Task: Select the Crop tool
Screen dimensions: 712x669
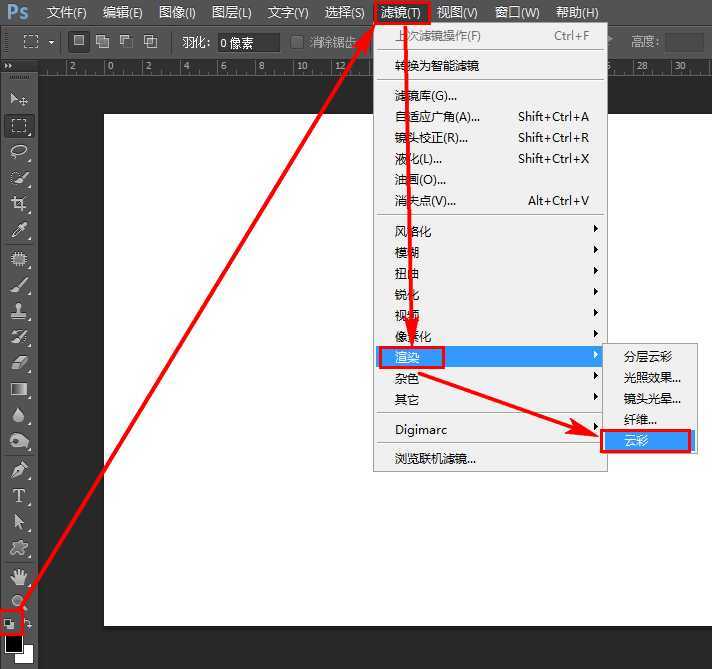Action: (19, 204)
